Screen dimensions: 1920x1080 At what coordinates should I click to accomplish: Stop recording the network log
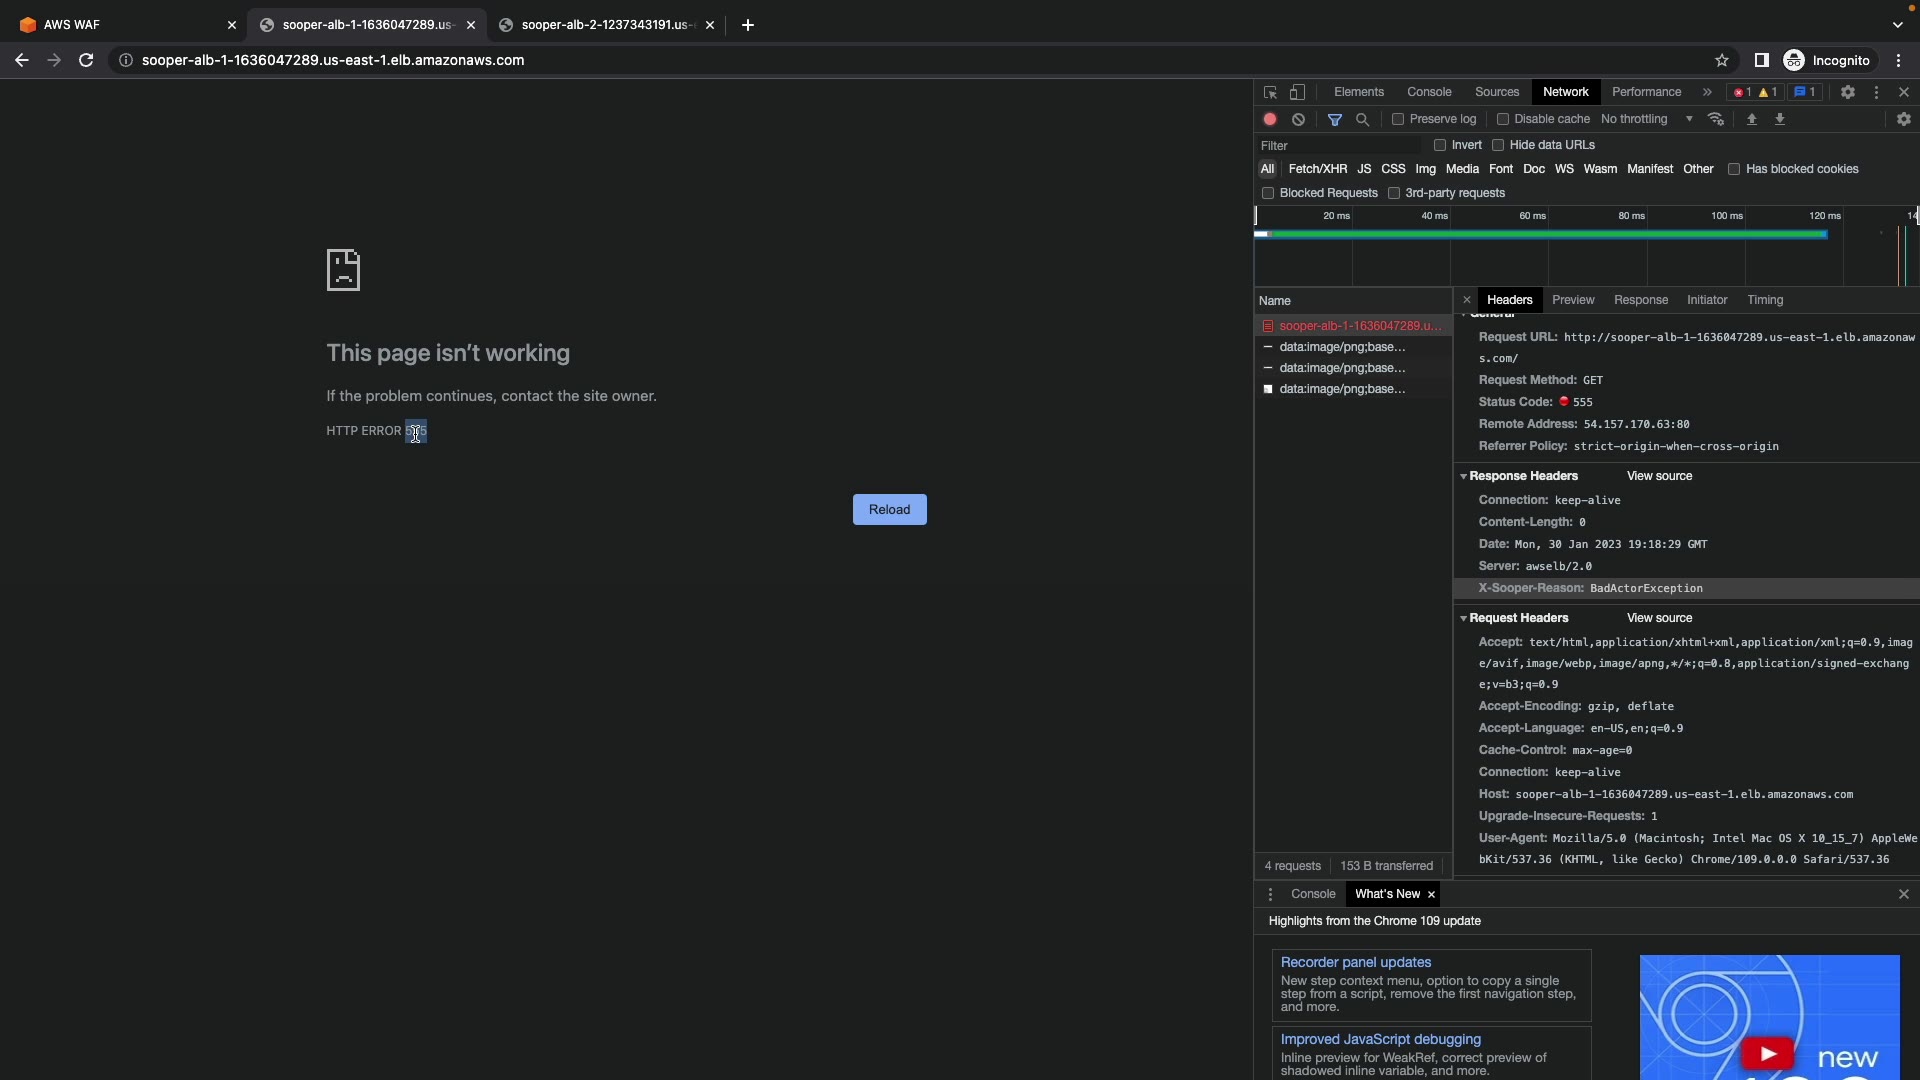pyautogui.click(x=1270, y=119)
